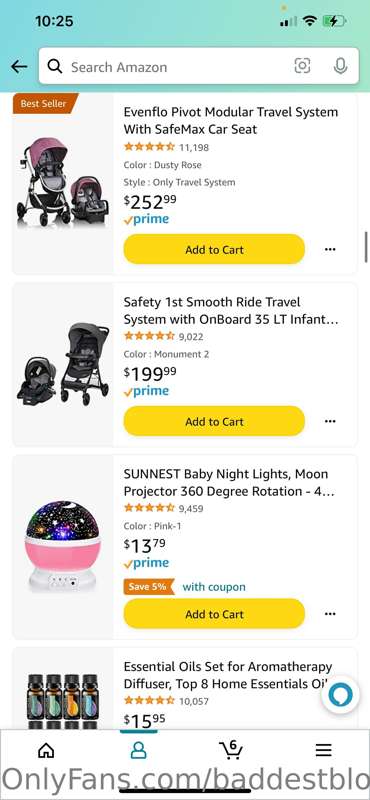
Task: Tap the Save 5% coupon badge
Action: [x=149, y=587]
